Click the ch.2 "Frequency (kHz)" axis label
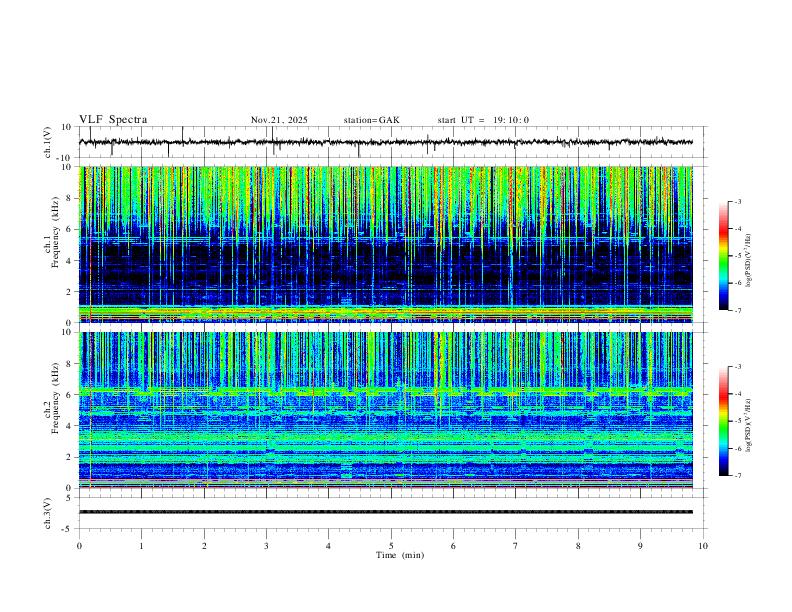The width and height of the screenshot is (792, 612). click(x=55, y=398)
